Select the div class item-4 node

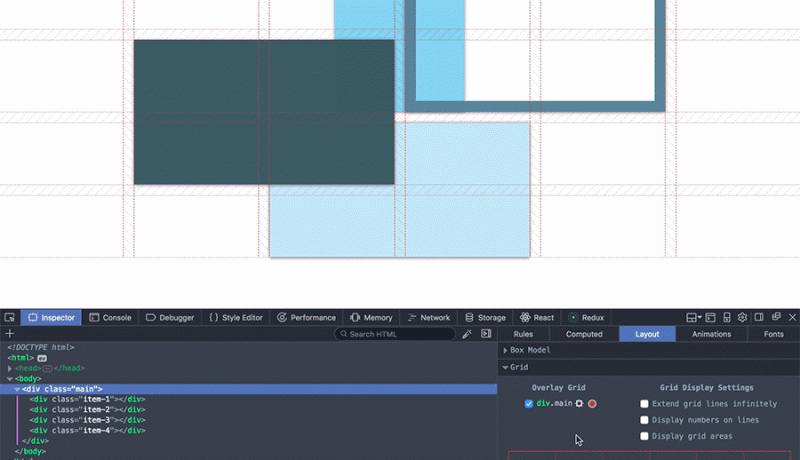tap(87, 430)
